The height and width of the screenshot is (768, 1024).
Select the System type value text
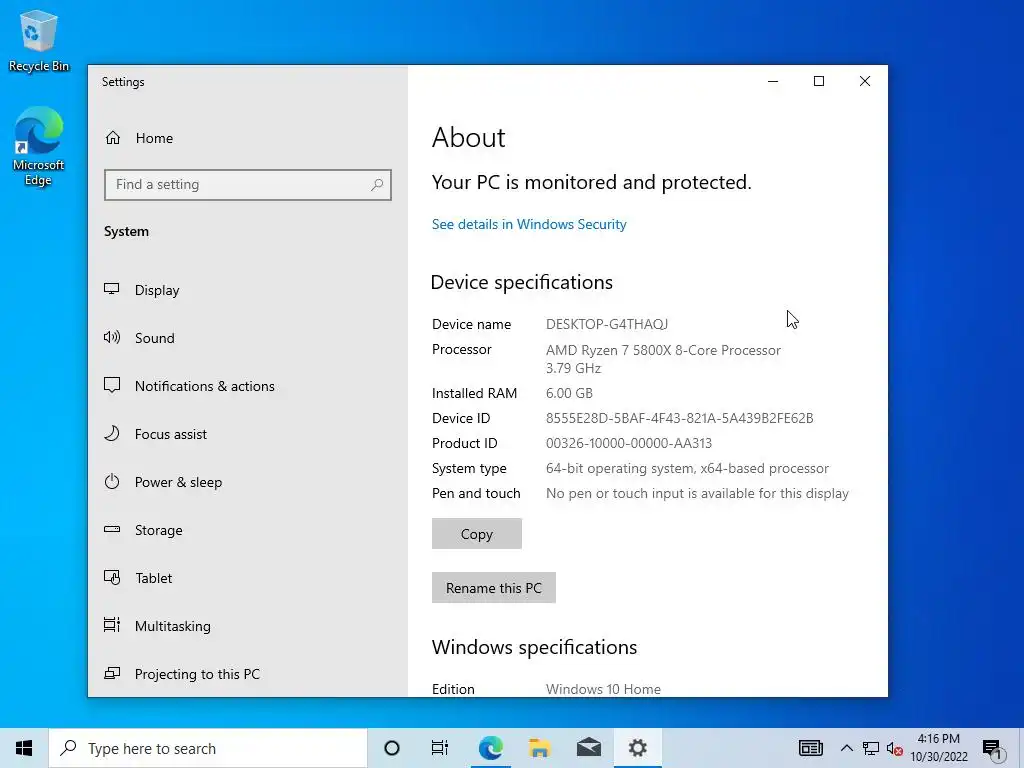687,468
